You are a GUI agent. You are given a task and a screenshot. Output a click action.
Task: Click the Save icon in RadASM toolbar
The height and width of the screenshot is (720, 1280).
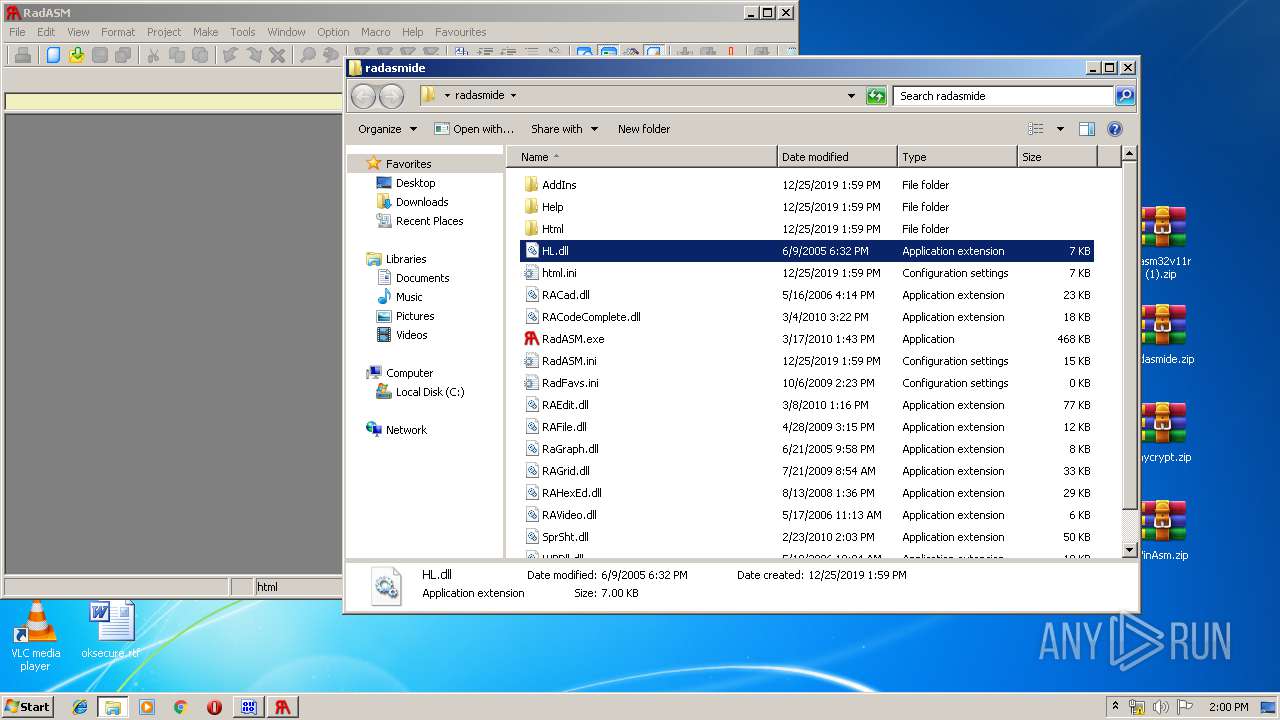point(100,56)
